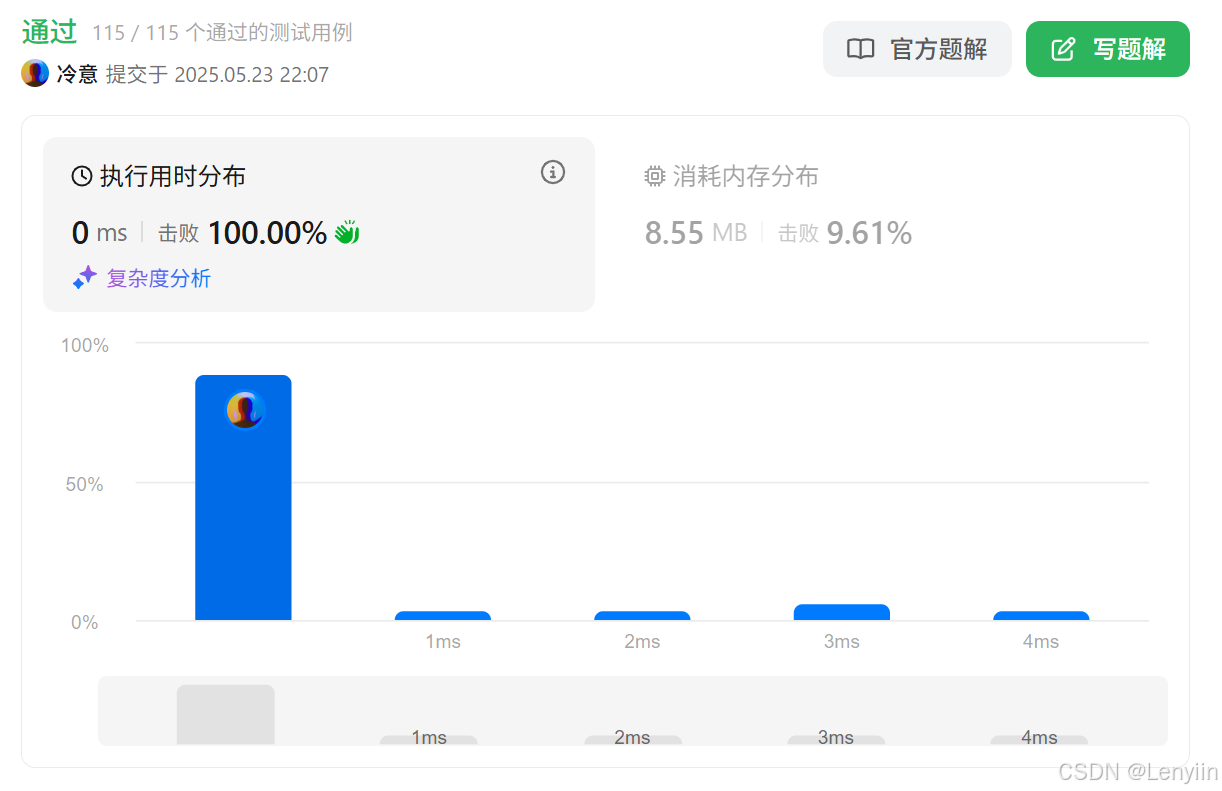Screen dimensions: 1222x791
Task: Click the green 写题解 button
Action: click(1108, 49)
